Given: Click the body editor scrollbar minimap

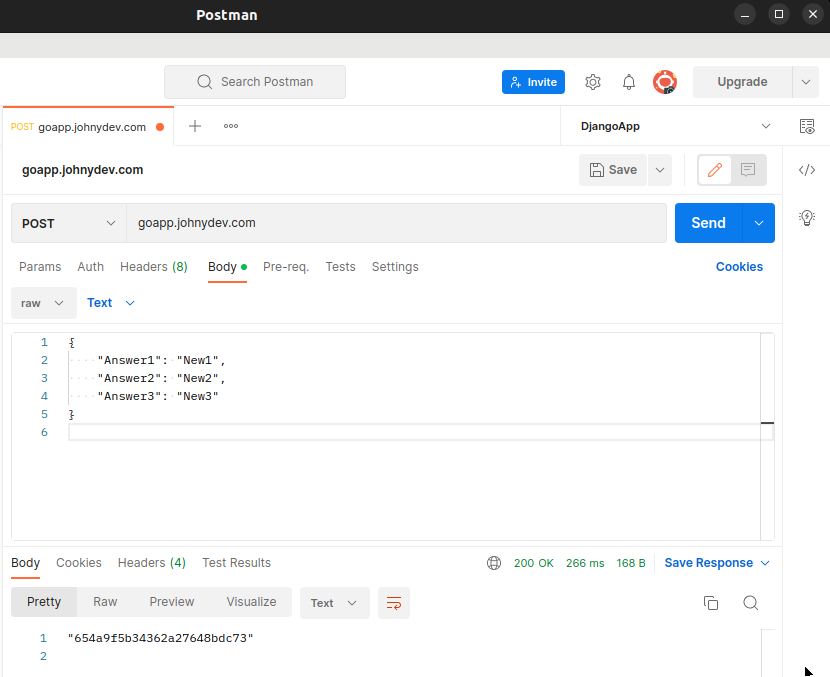Looking at the screenshot, I should coord(767,436).
